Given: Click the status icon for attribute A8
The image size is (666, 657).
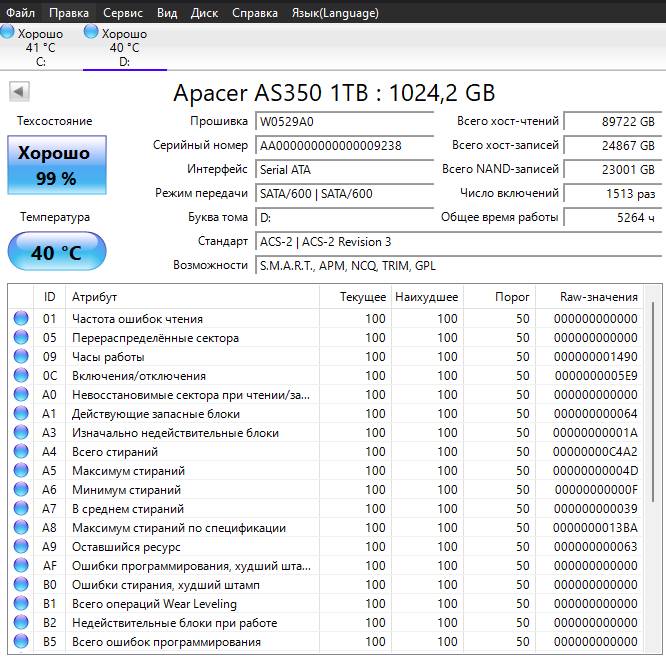Looking at the screenshot, I should click(x=21, y=527).
